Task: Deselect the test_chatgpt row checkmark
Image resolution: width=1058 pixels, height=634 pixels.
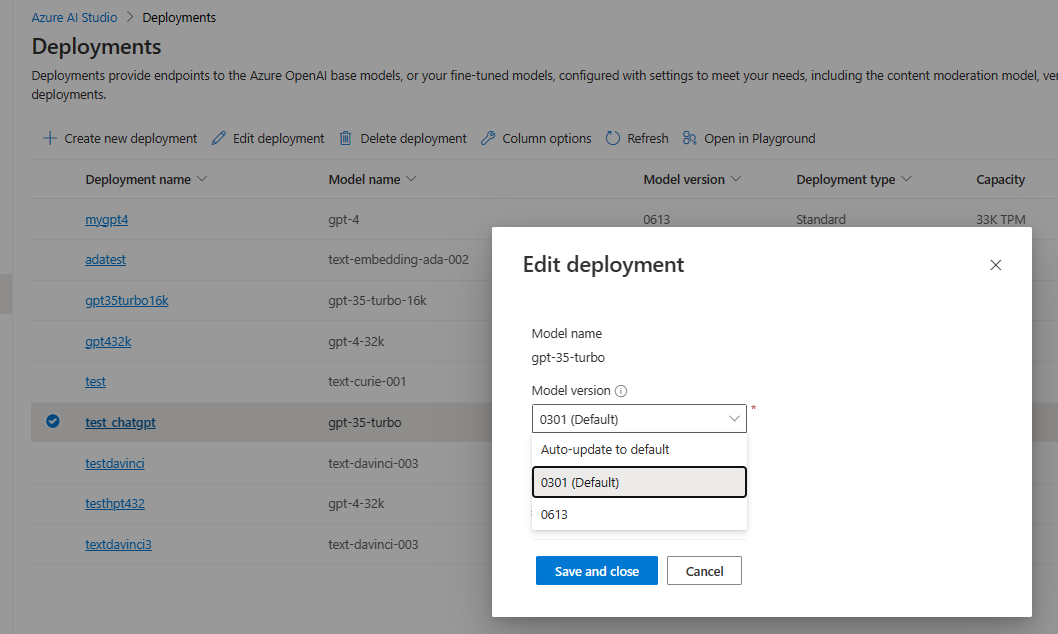Action: point(52,421)
